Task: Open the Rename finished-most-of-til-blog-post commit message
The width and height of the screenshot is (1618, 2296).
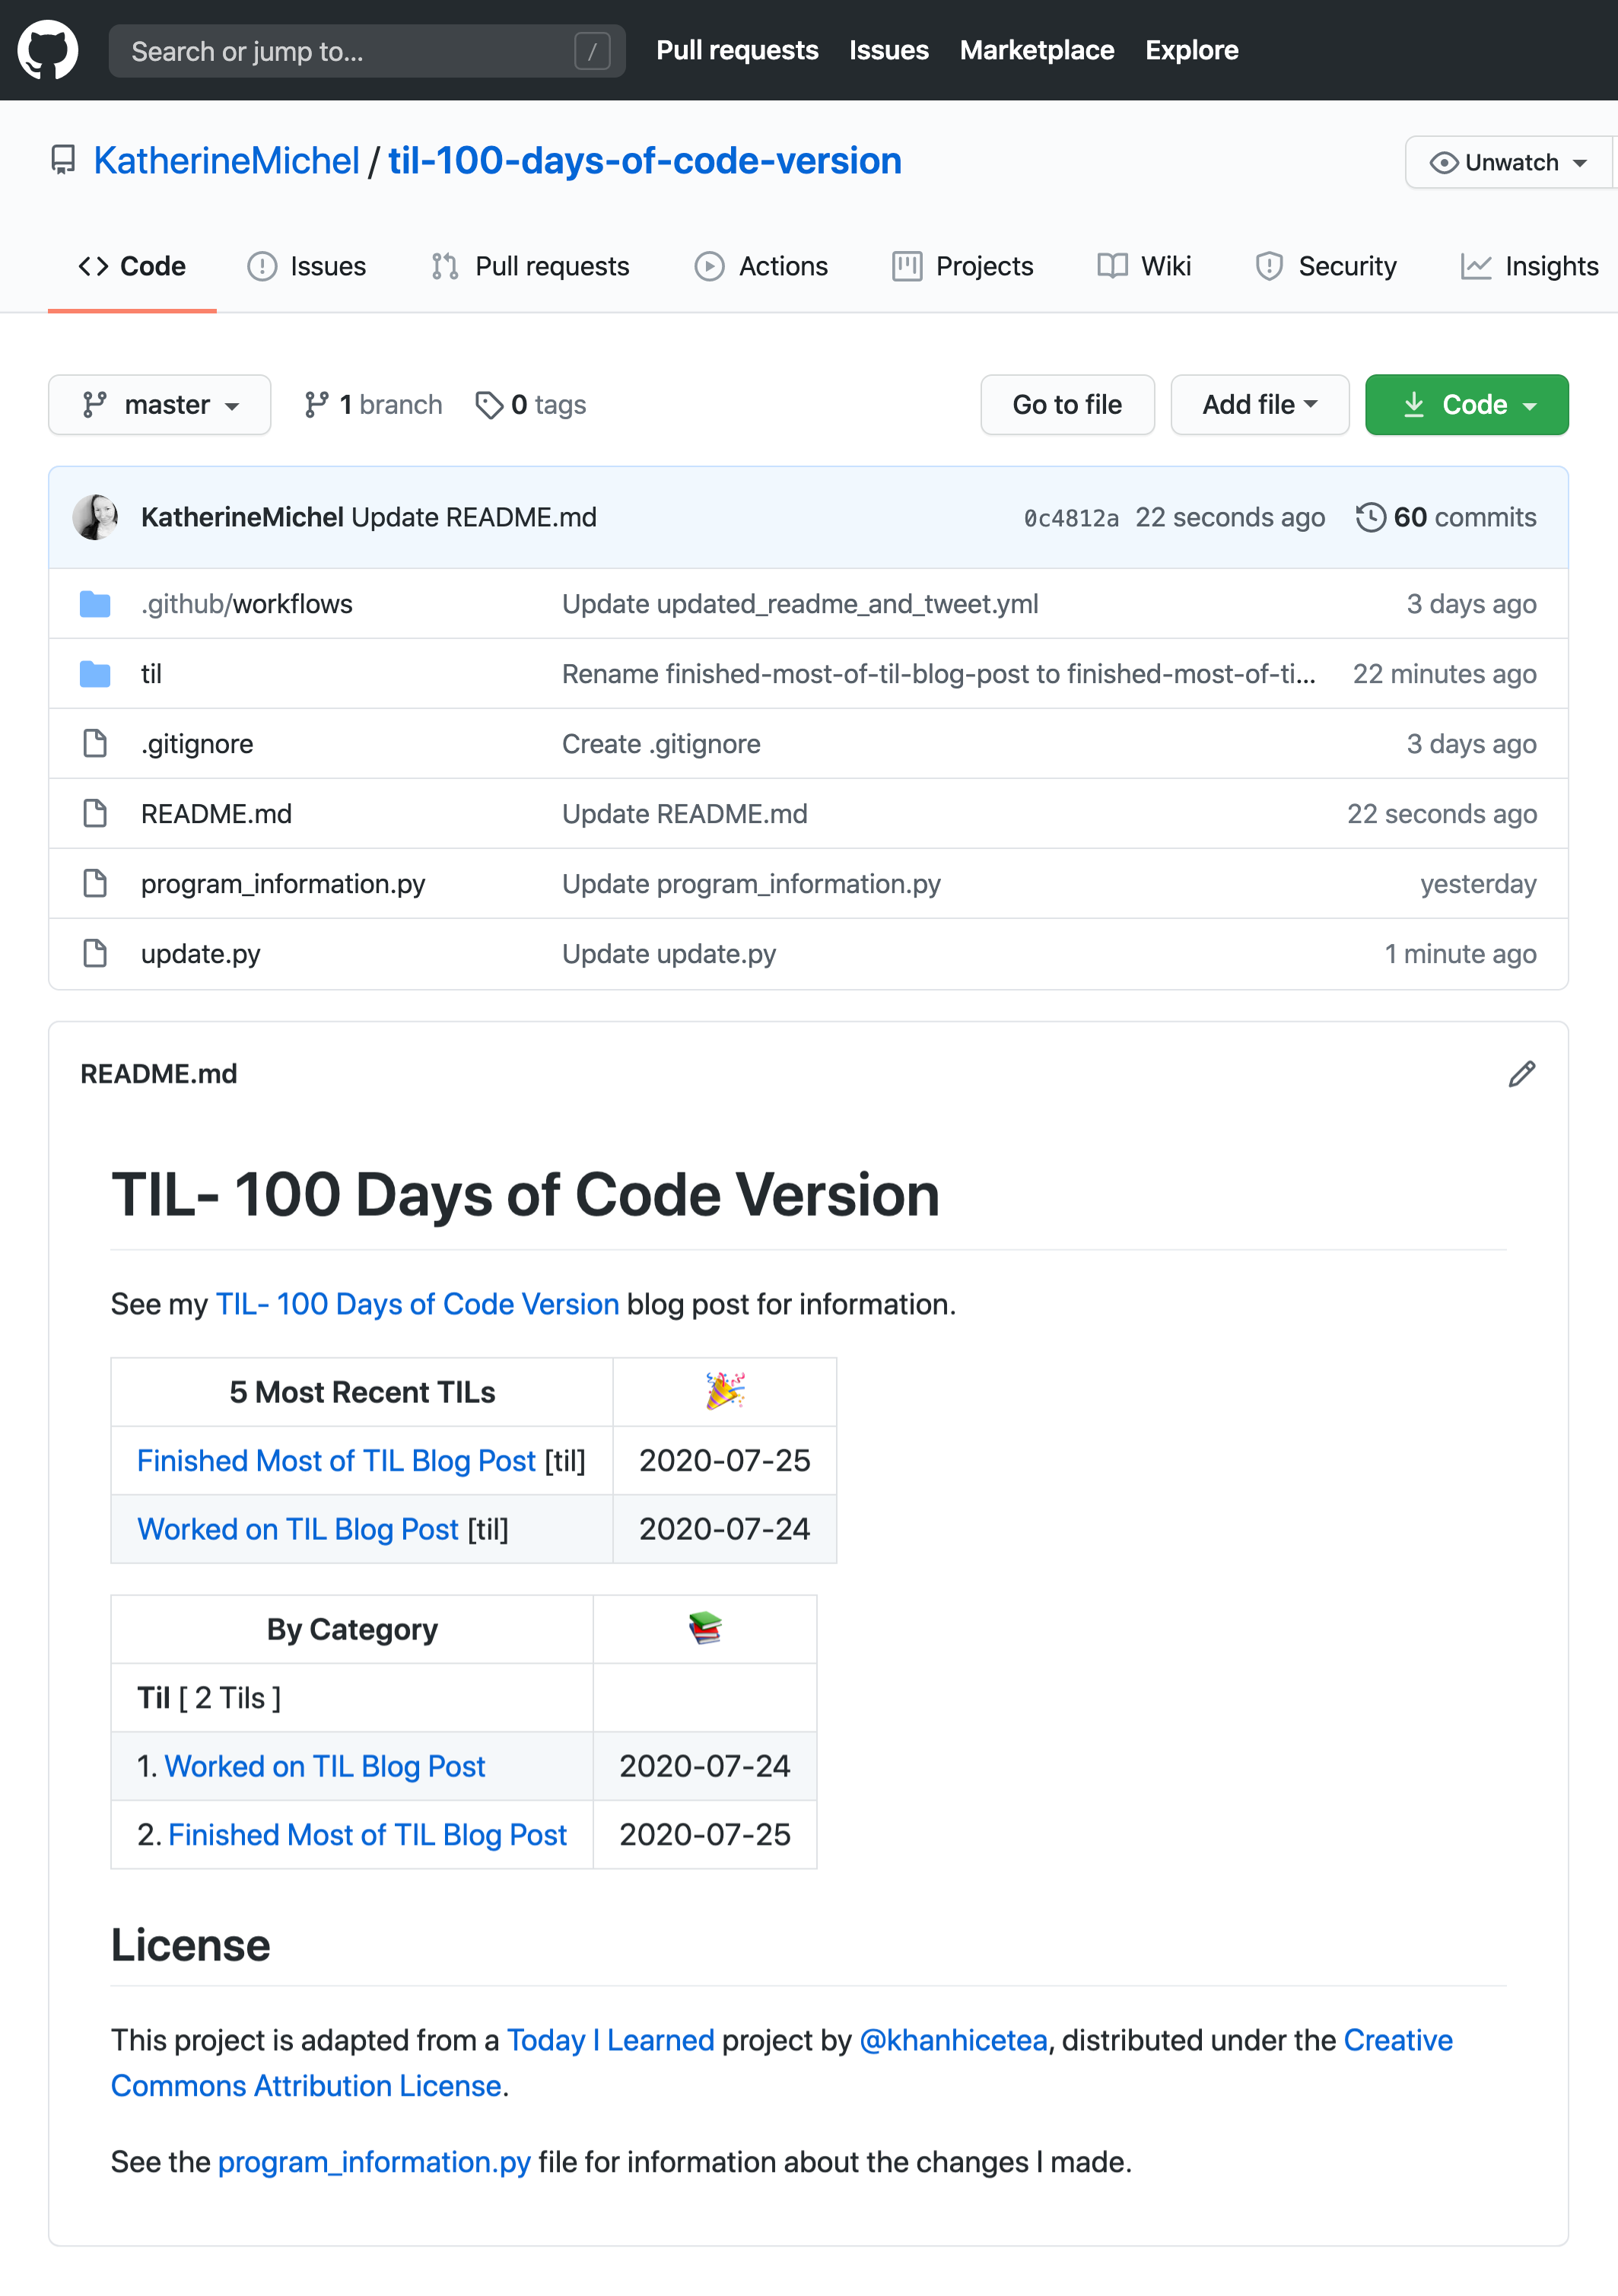Action: point(939,674)
